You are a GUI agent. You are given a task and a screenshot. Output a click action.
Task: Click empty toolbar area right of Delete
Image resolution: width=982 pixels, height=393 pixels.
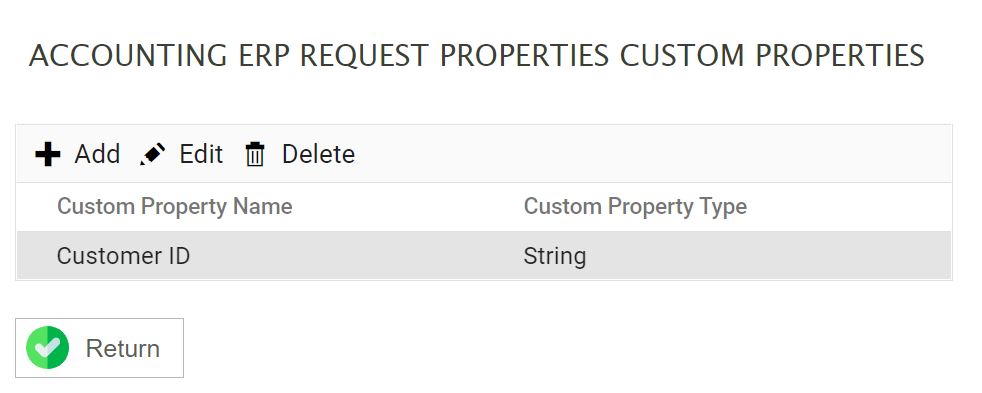pos(651,154)
